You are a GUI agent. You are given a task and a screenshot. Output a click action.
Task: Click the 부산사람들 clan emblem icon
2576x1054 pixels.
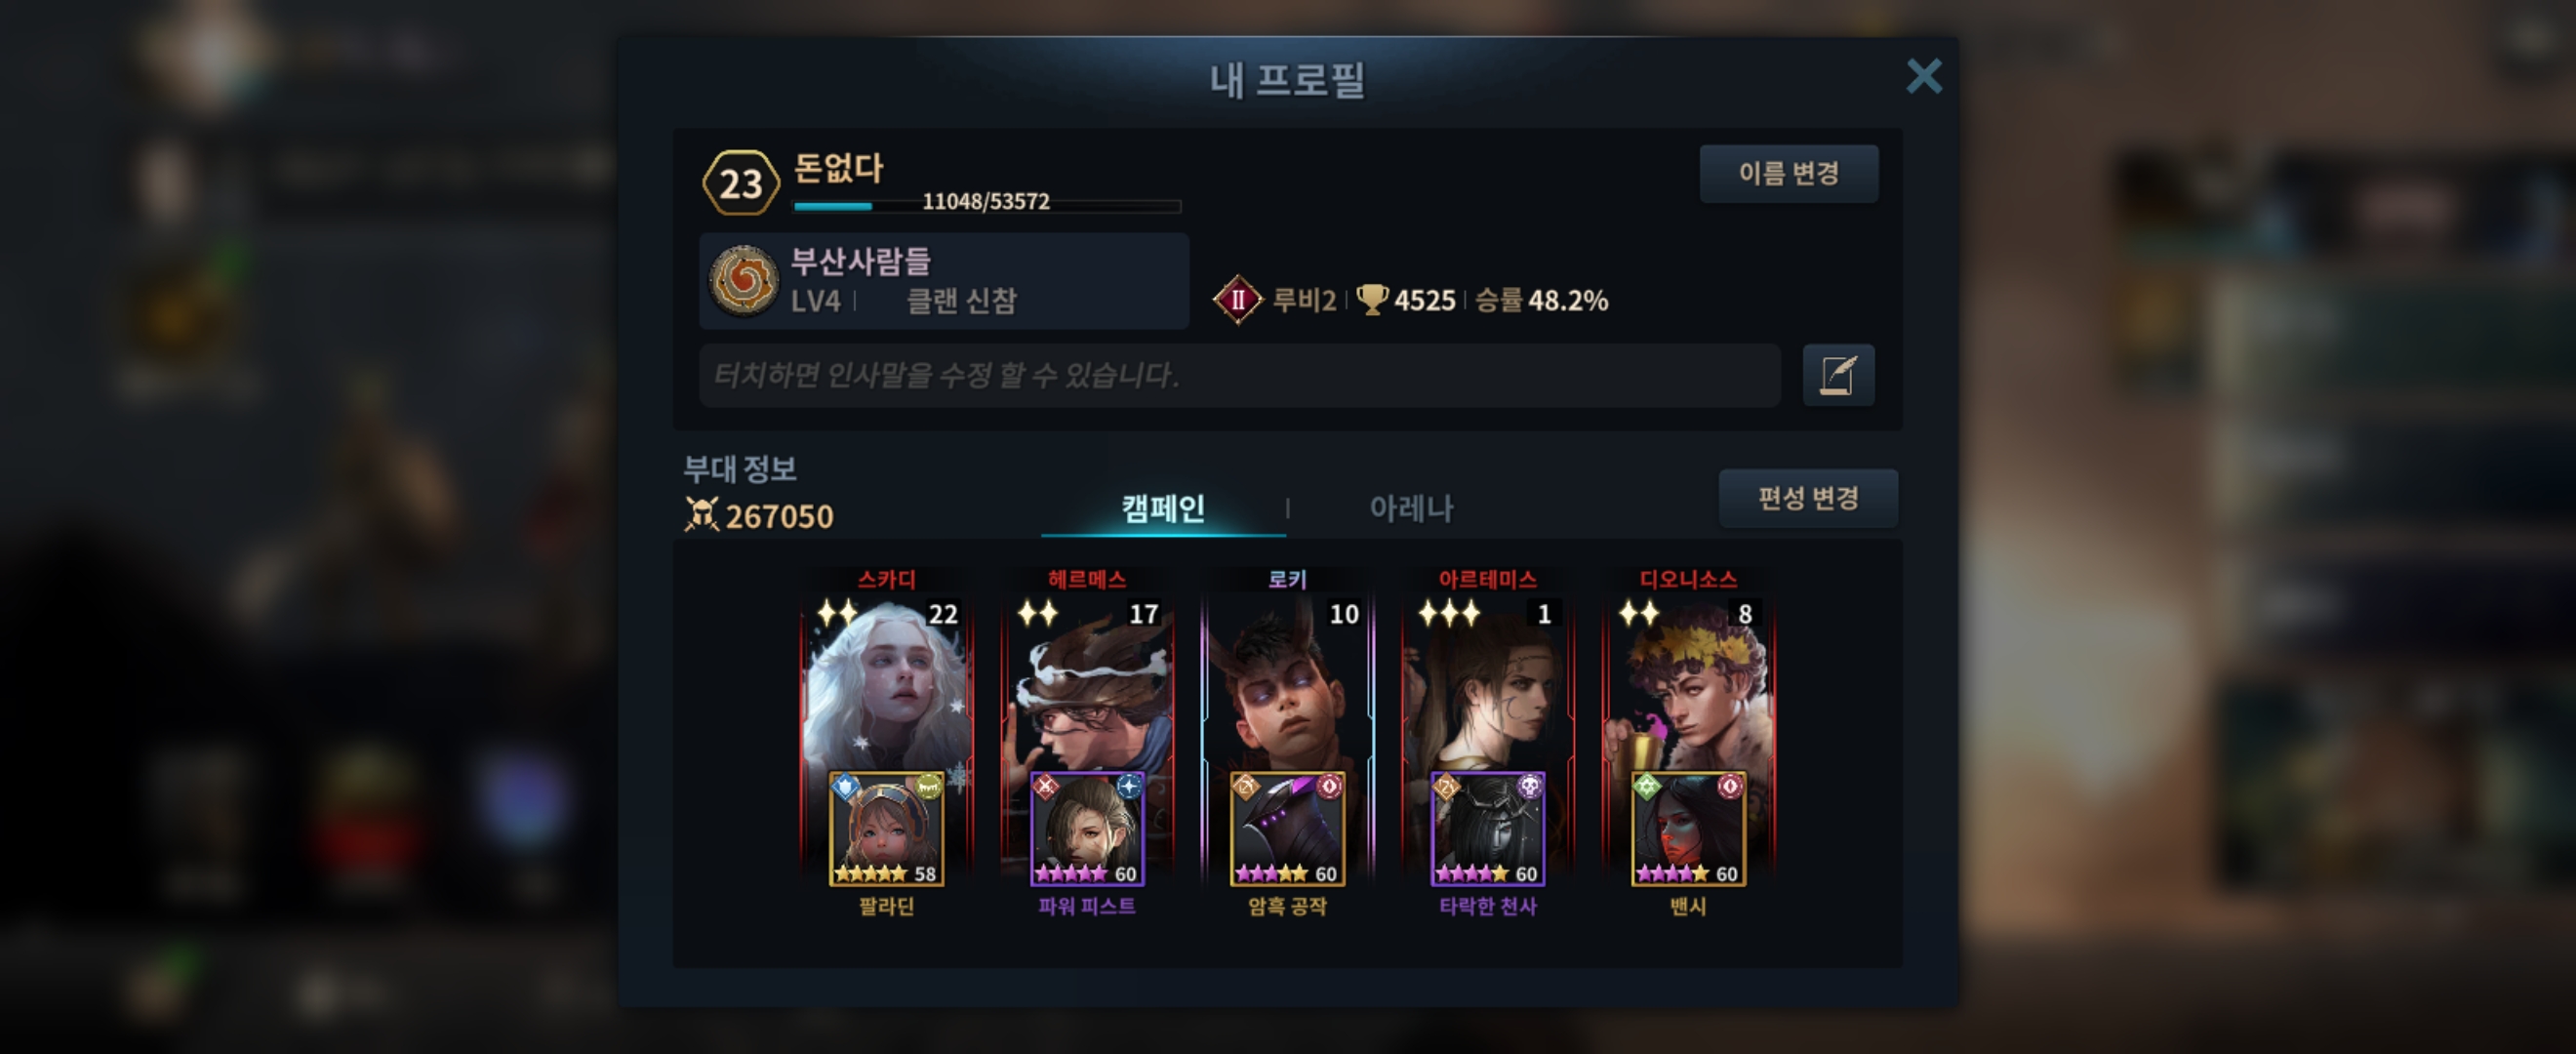pos(743,281)
